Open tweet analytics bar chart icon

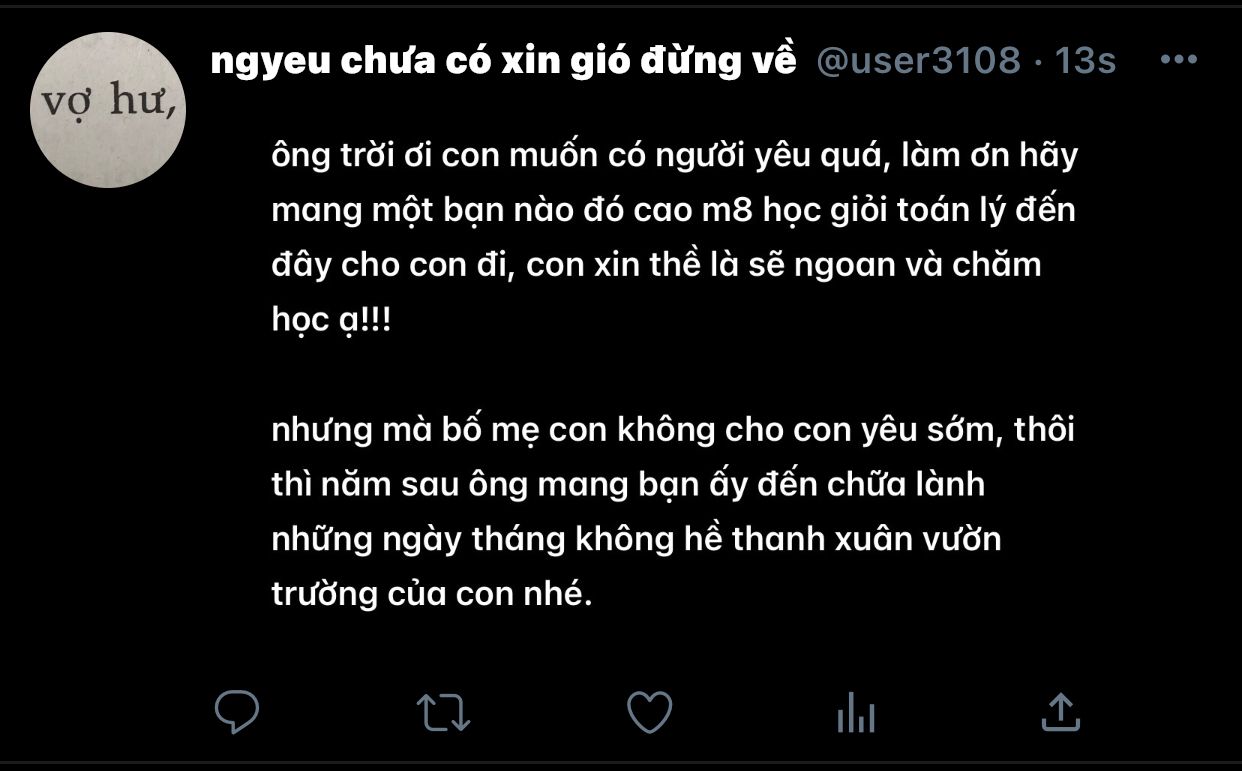point(855,713)
